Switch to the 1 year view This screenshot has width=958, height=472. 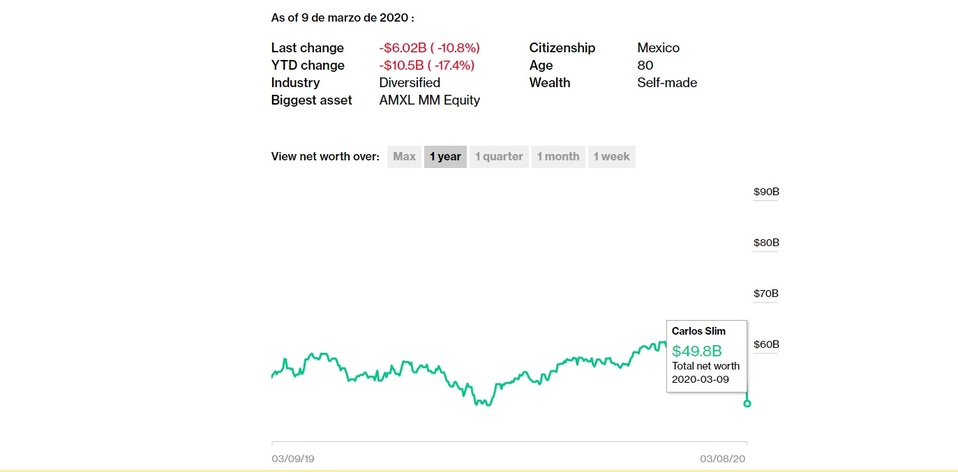tap(445, 157)
